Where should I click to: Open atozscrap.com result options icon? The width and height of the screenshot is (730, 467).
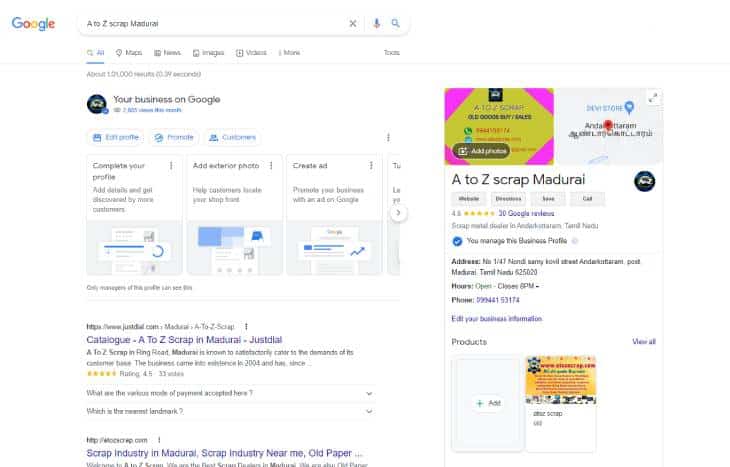[159, 440]
